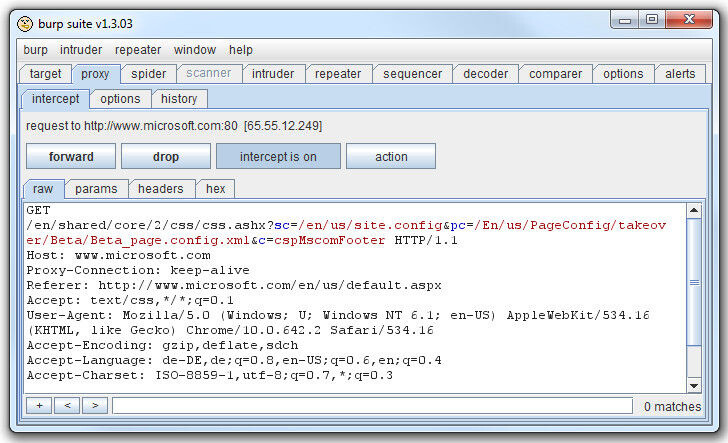
Task: Switch to the target tab
Action: click(x=45, y=74)
